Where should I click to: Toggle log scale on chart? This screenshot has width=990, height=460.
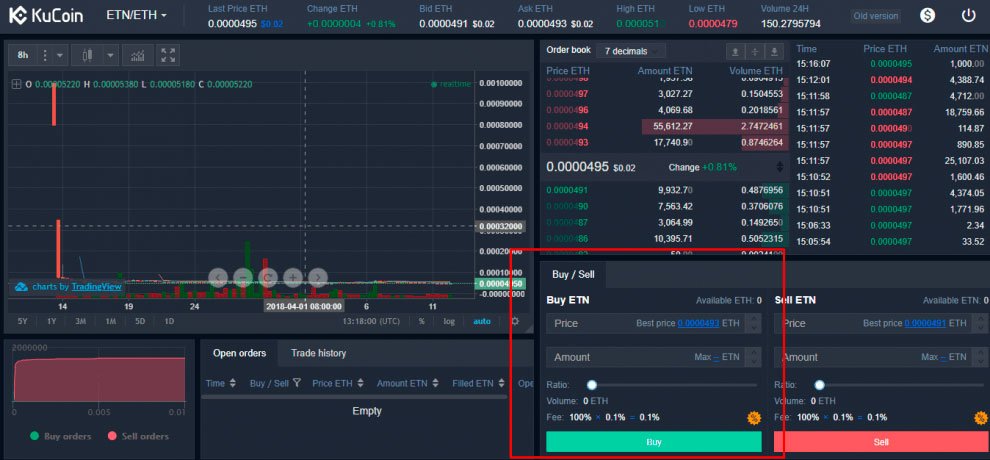tap(449, 321)
